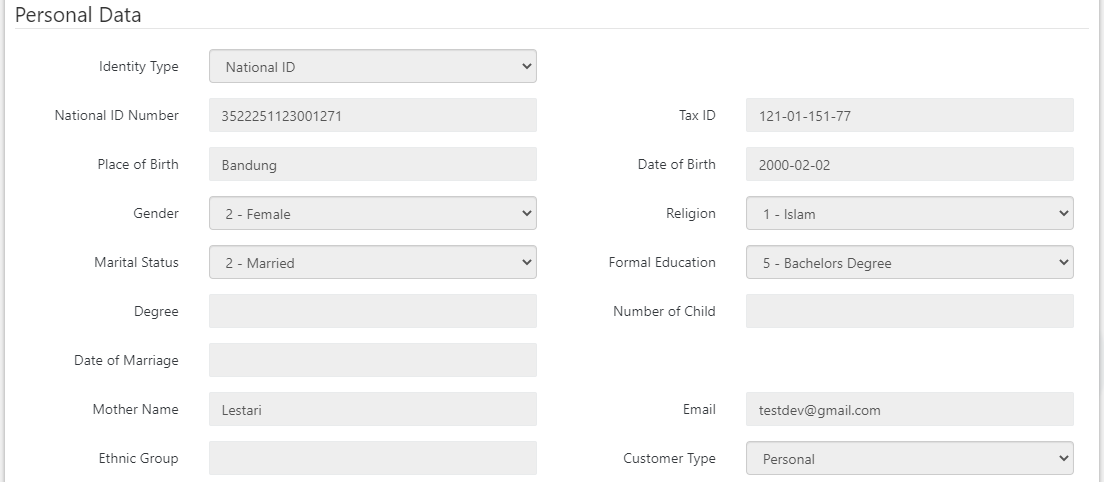Image resolution: width=1104 pixels, height=482 pixels.
Task: Click the Email input field
Action: pos(909,410)
